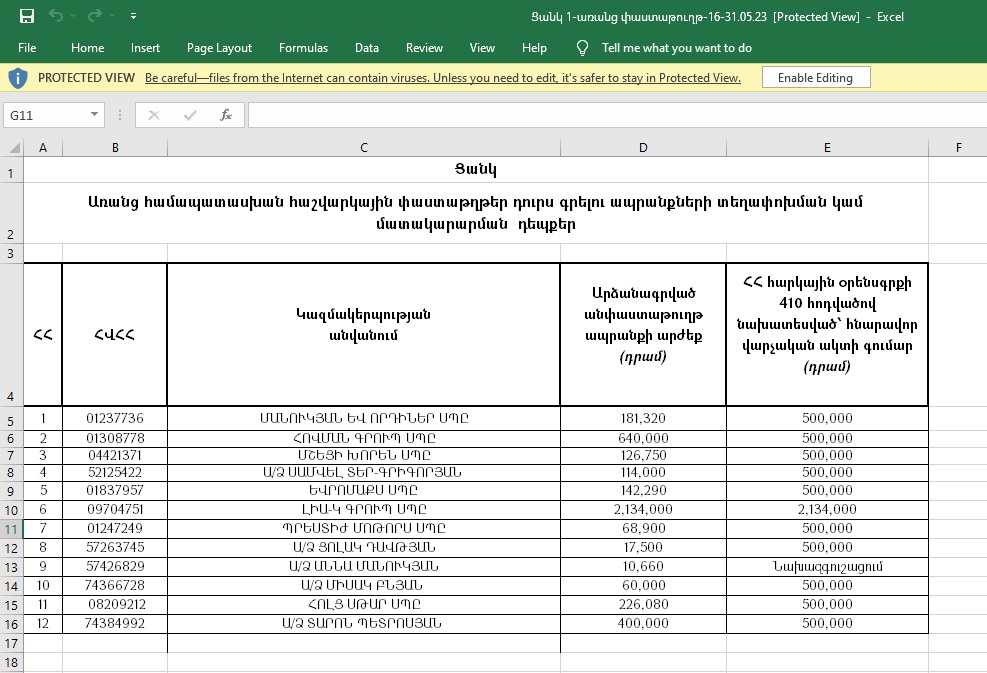Click the Enable Editing button
The width and height of the screenshot is (987, 673).
tap(815, 78)
